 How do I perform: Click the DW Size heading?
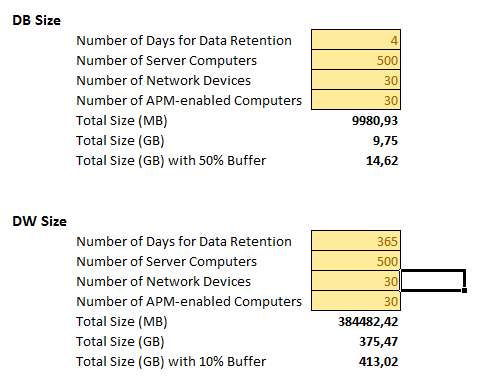39,221
